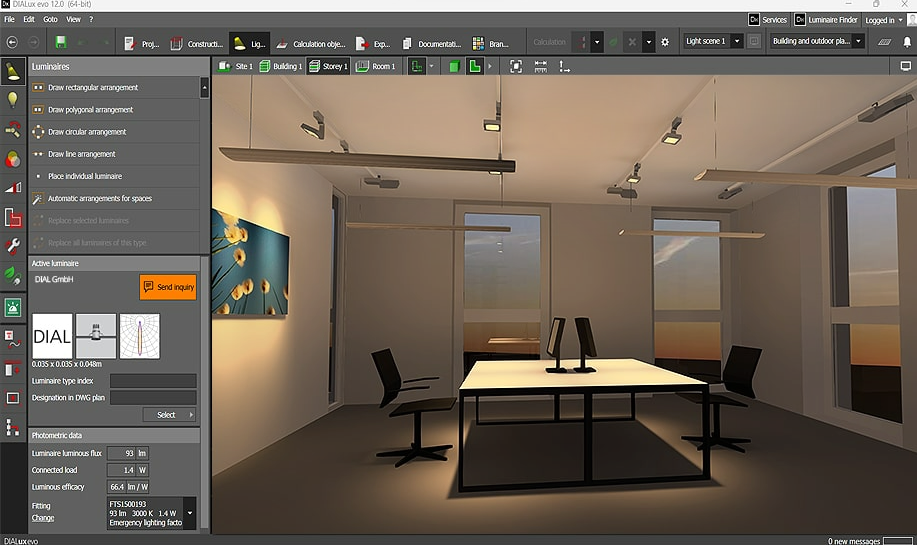The width and height of the screenshot is (917, 545).
Task: Switch to Calculation objects mode tab
Action: pos(311,44)
